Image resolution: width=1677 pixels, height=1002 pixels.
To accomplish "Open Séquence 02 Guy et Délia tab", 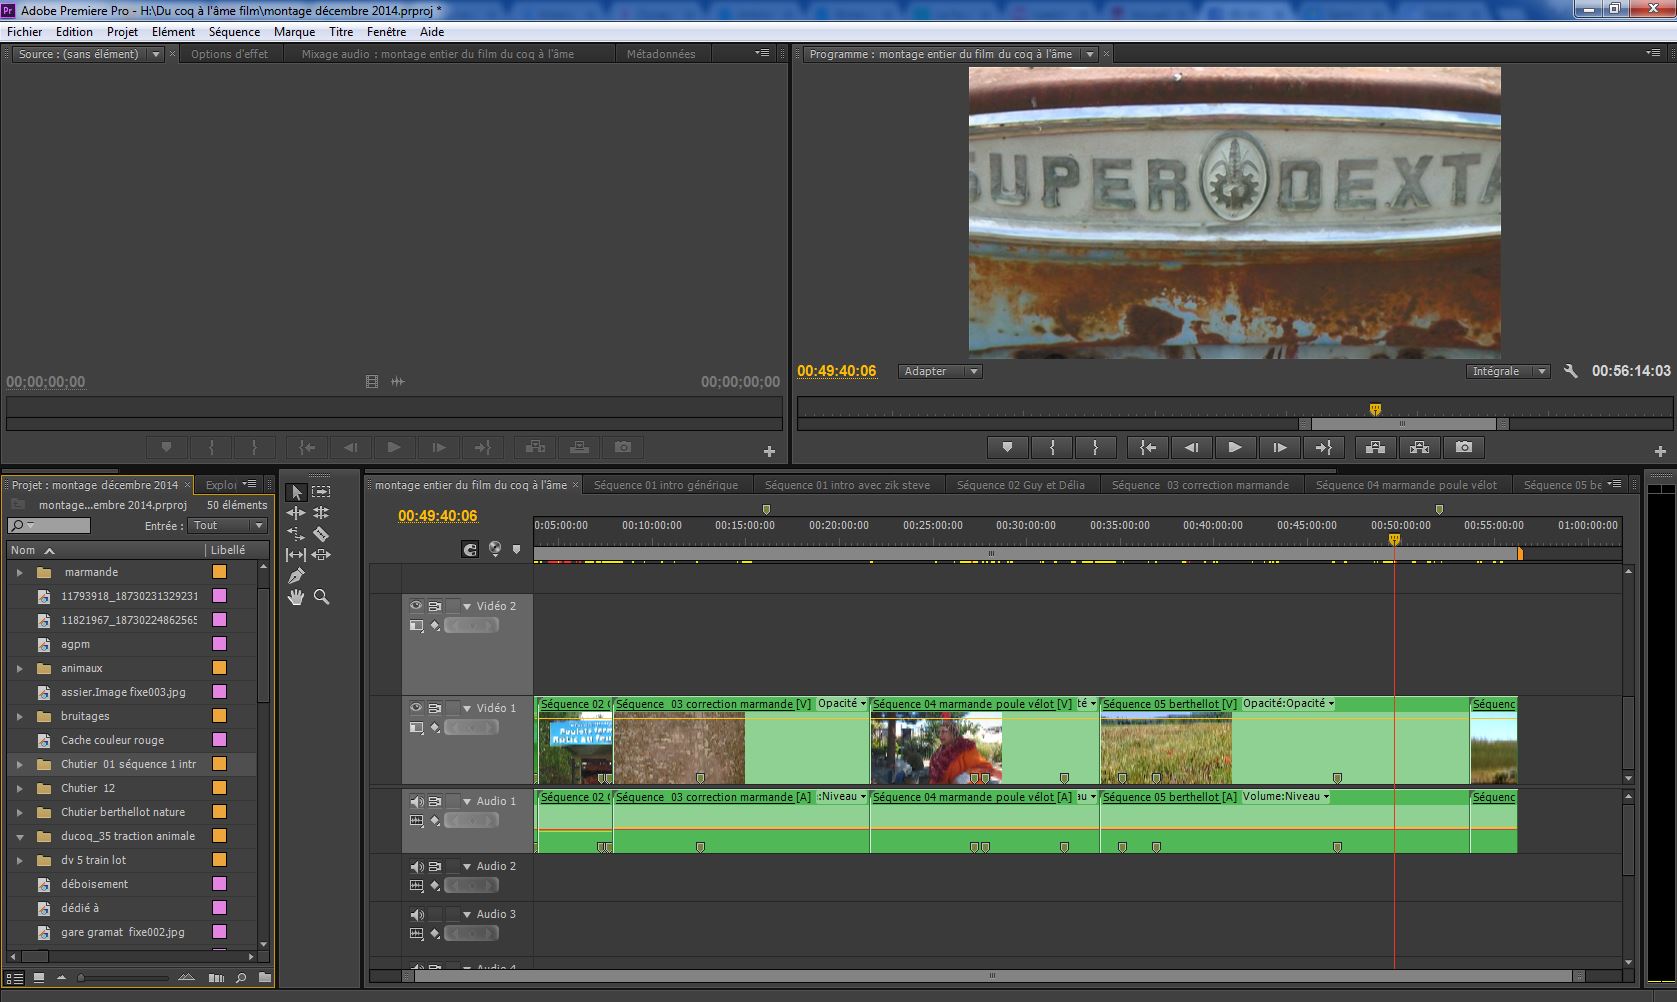I will tap(1020, 485).
